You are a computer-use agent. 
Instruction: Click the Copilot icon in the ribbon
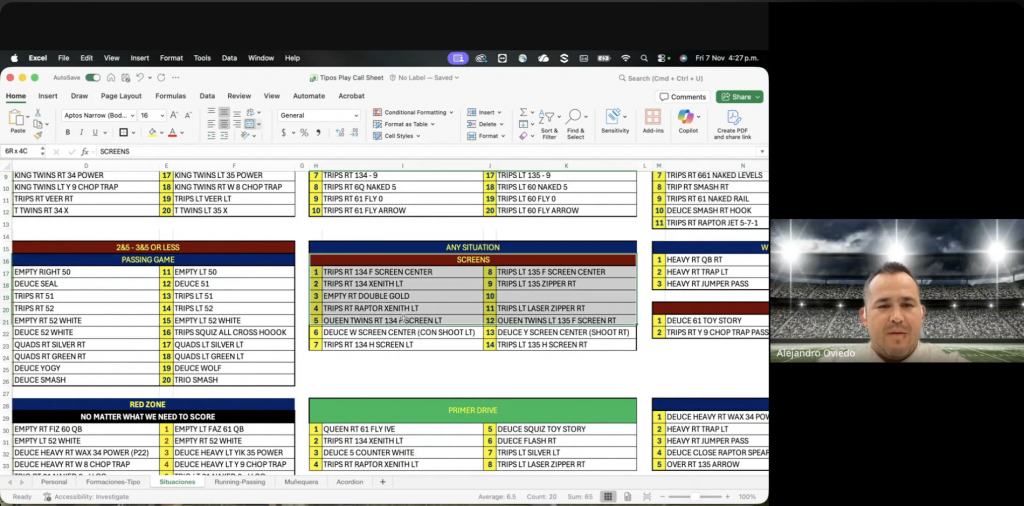coord(687,118)
